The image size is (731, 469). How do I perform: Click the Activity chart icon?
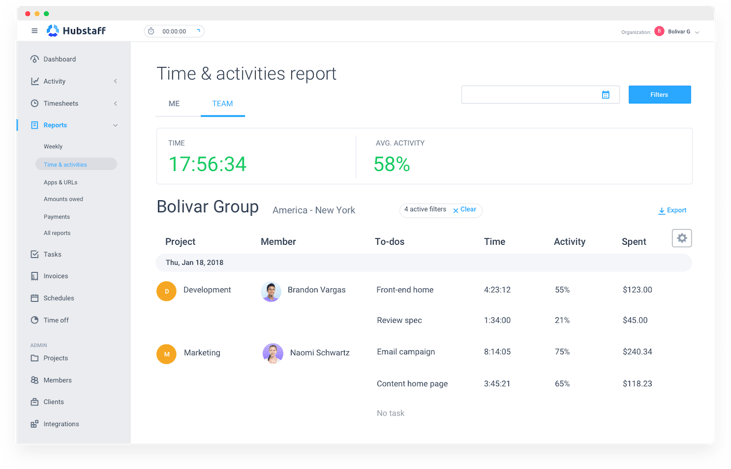[34, 81]
